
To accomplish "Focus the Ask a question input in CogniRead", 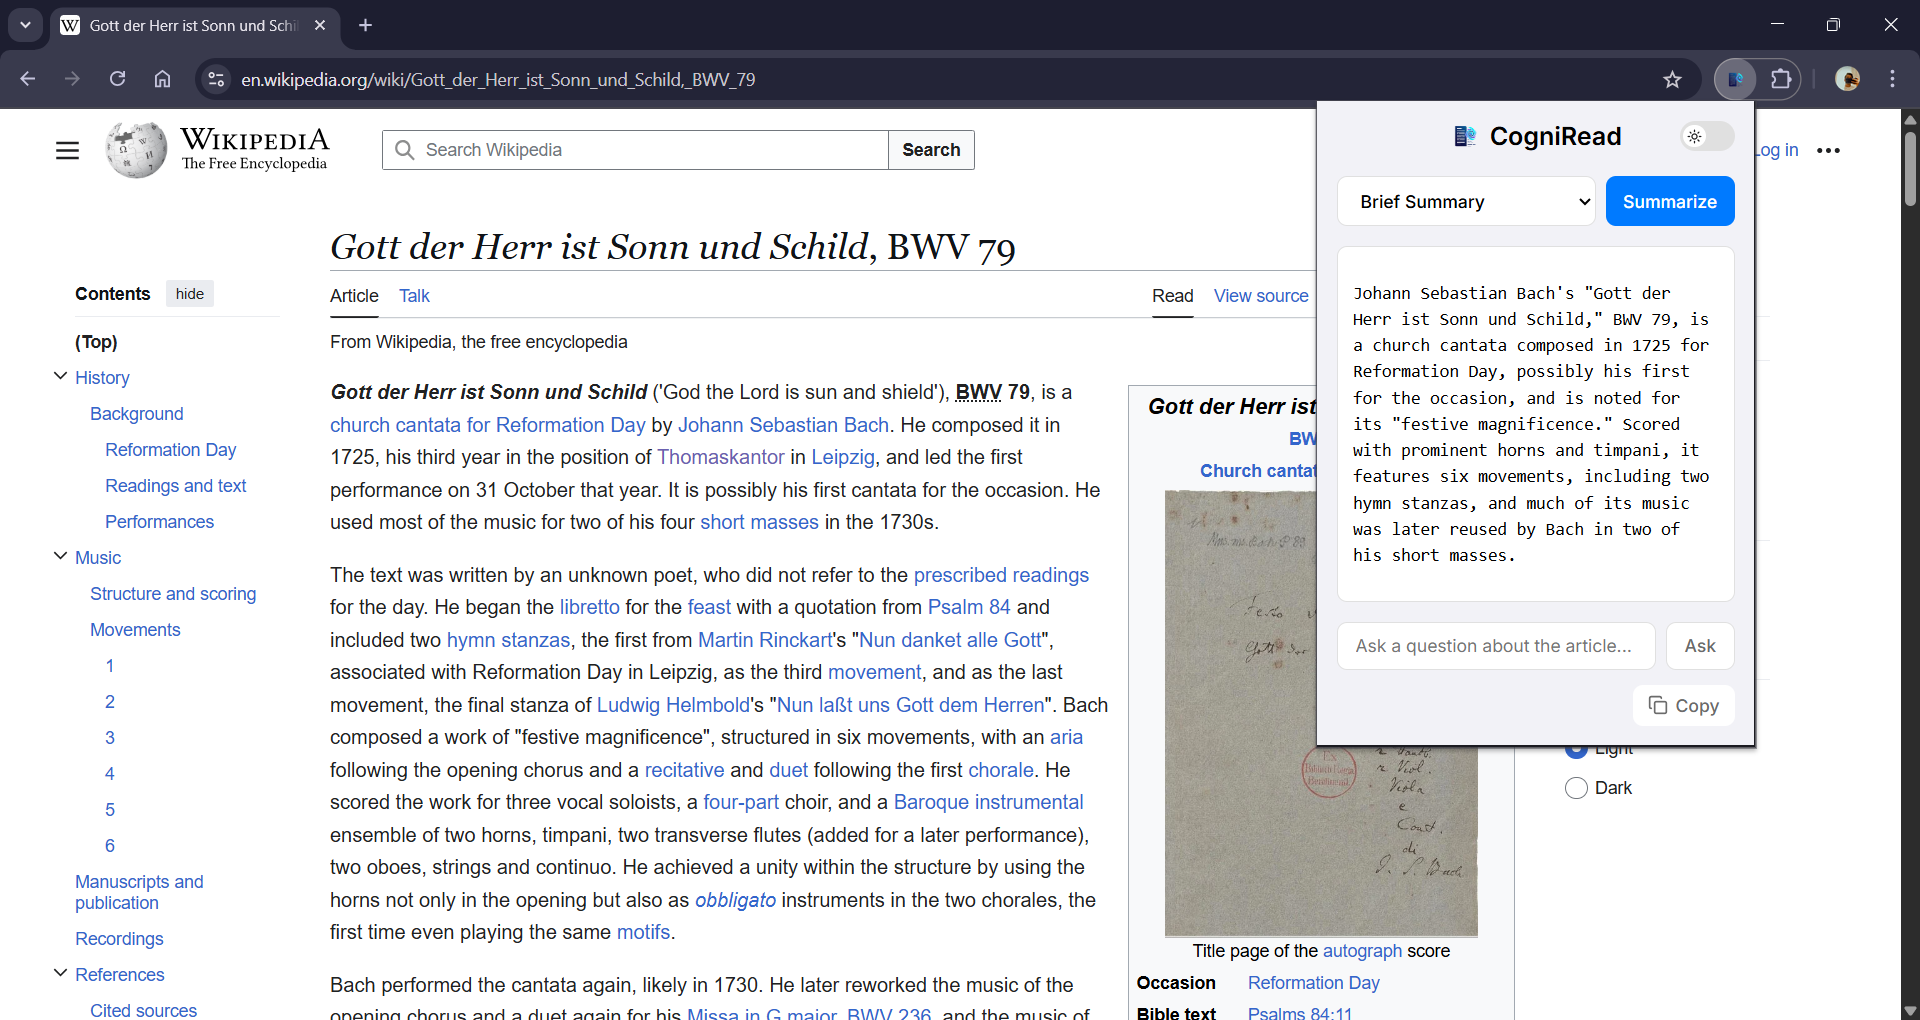I will coord(1496,646).
